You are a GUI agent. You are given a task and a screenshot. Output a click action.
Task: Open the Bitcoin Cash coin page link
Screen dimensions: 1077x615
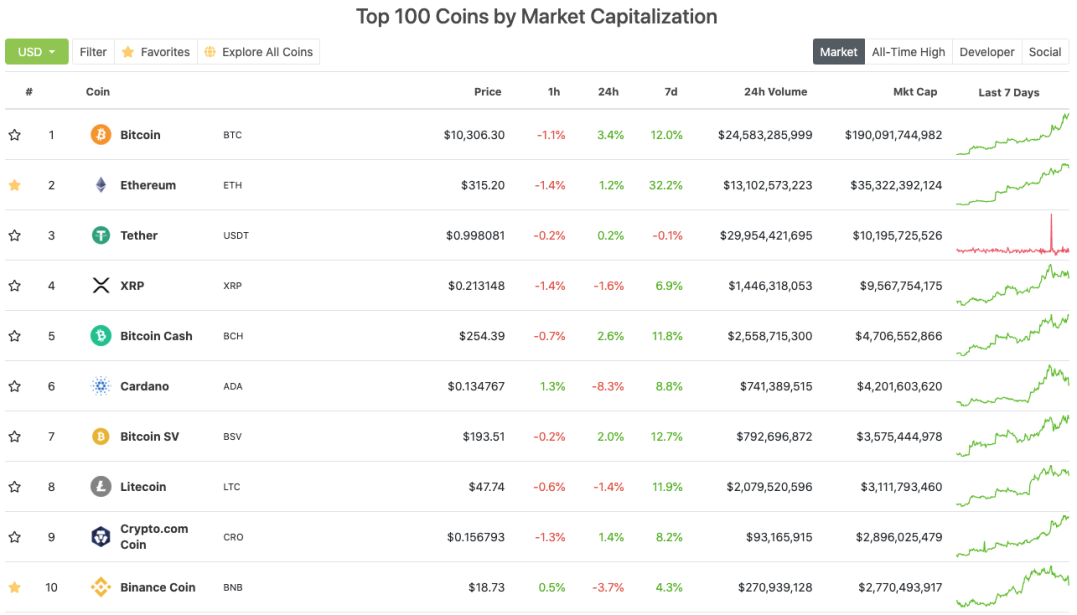click(x=156, y=336)
